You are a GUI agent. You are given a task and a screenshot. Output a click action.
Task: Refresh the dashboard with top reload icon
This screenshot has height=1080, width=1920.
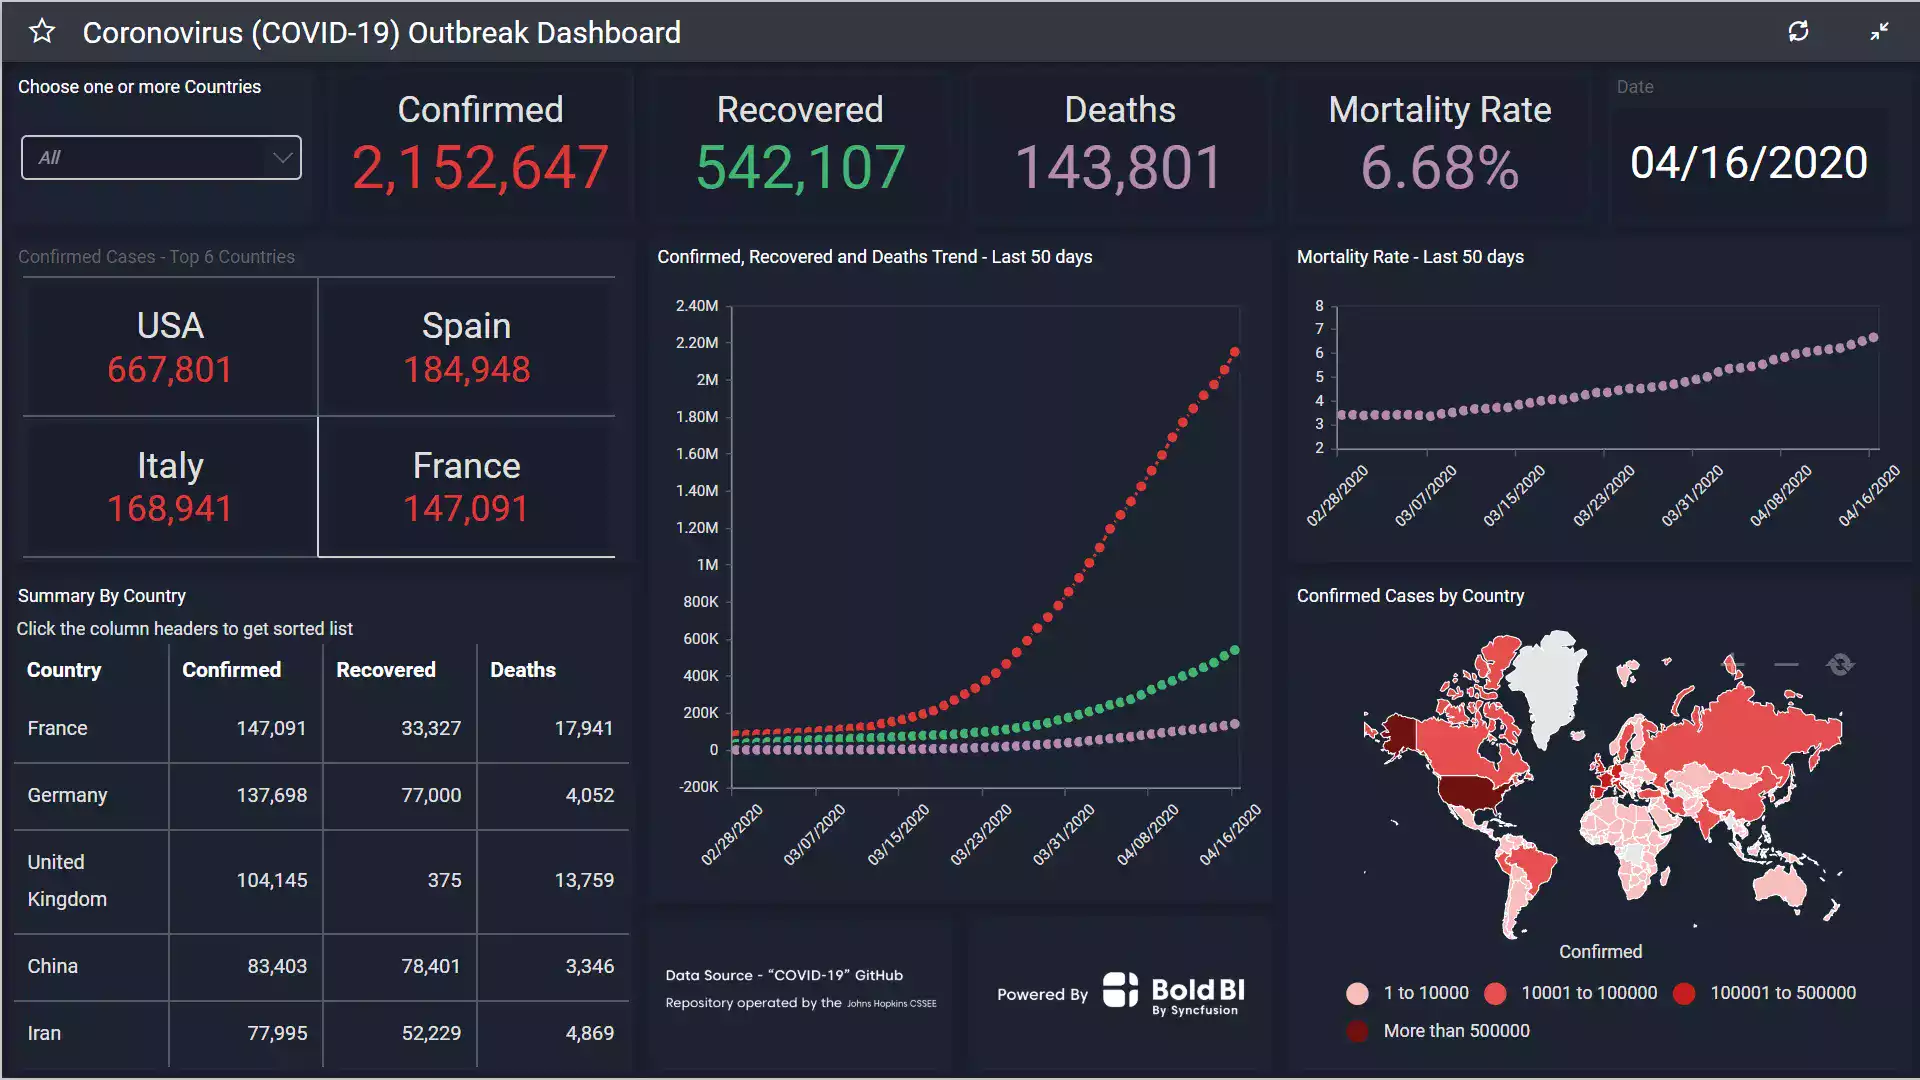1798,32
